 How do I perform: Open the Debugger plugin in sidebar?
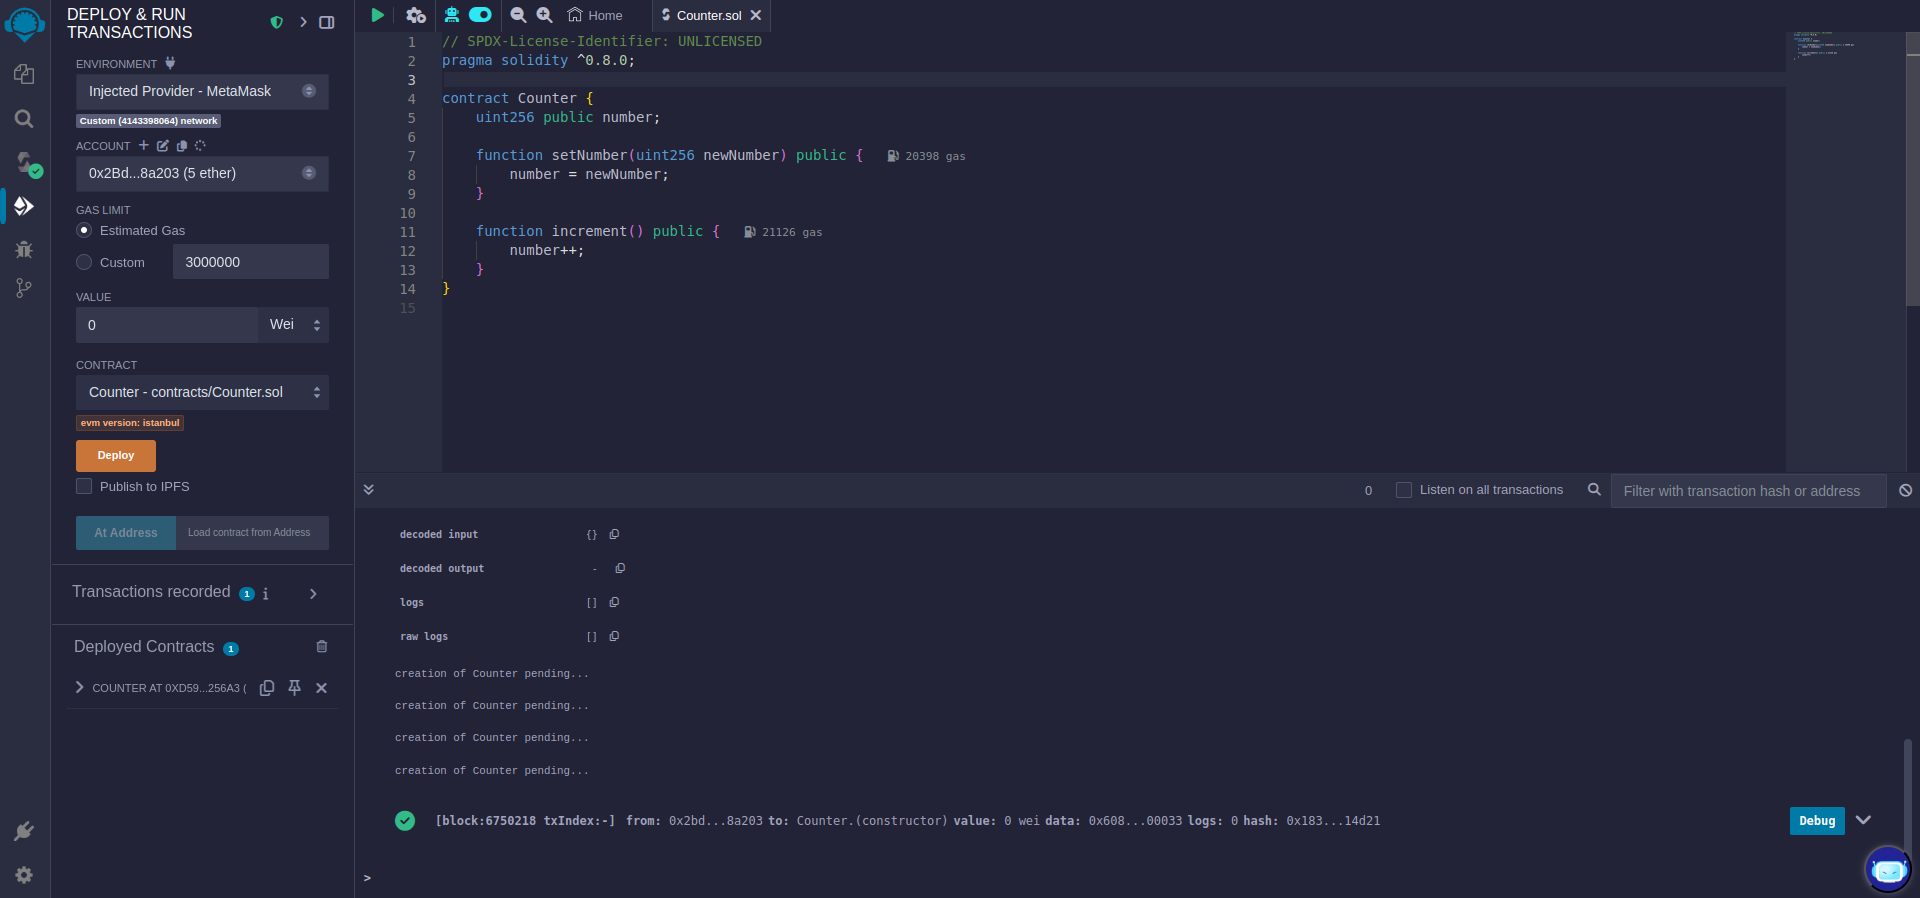[x=24, y=250]
